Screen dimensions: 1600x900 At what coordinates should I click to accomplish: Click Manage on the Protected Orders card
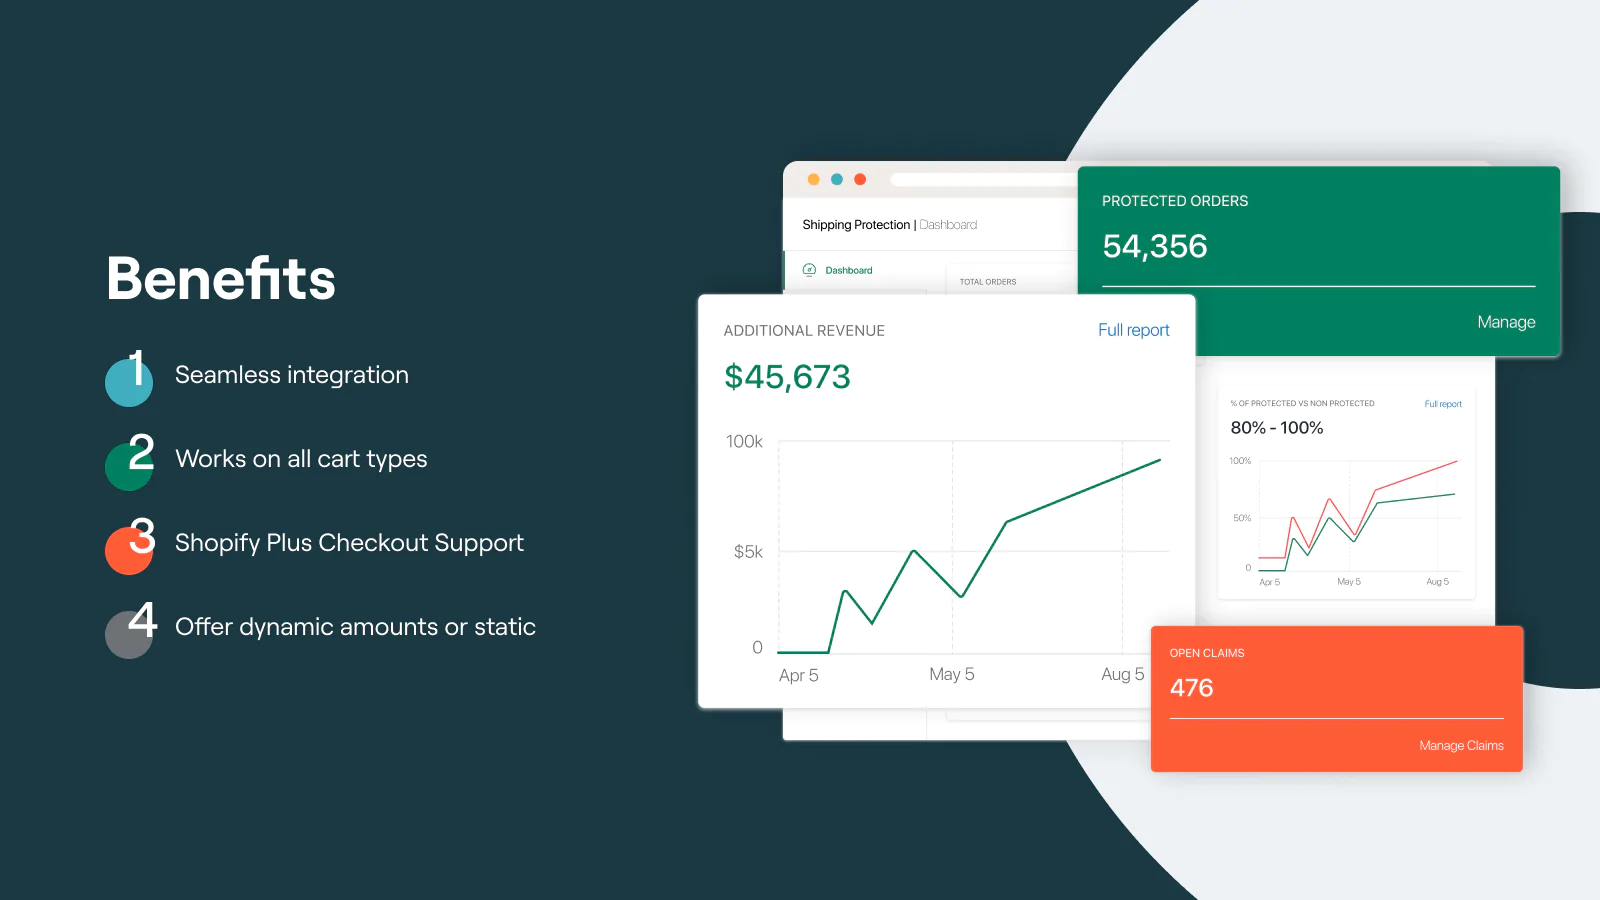(1506, 322)
